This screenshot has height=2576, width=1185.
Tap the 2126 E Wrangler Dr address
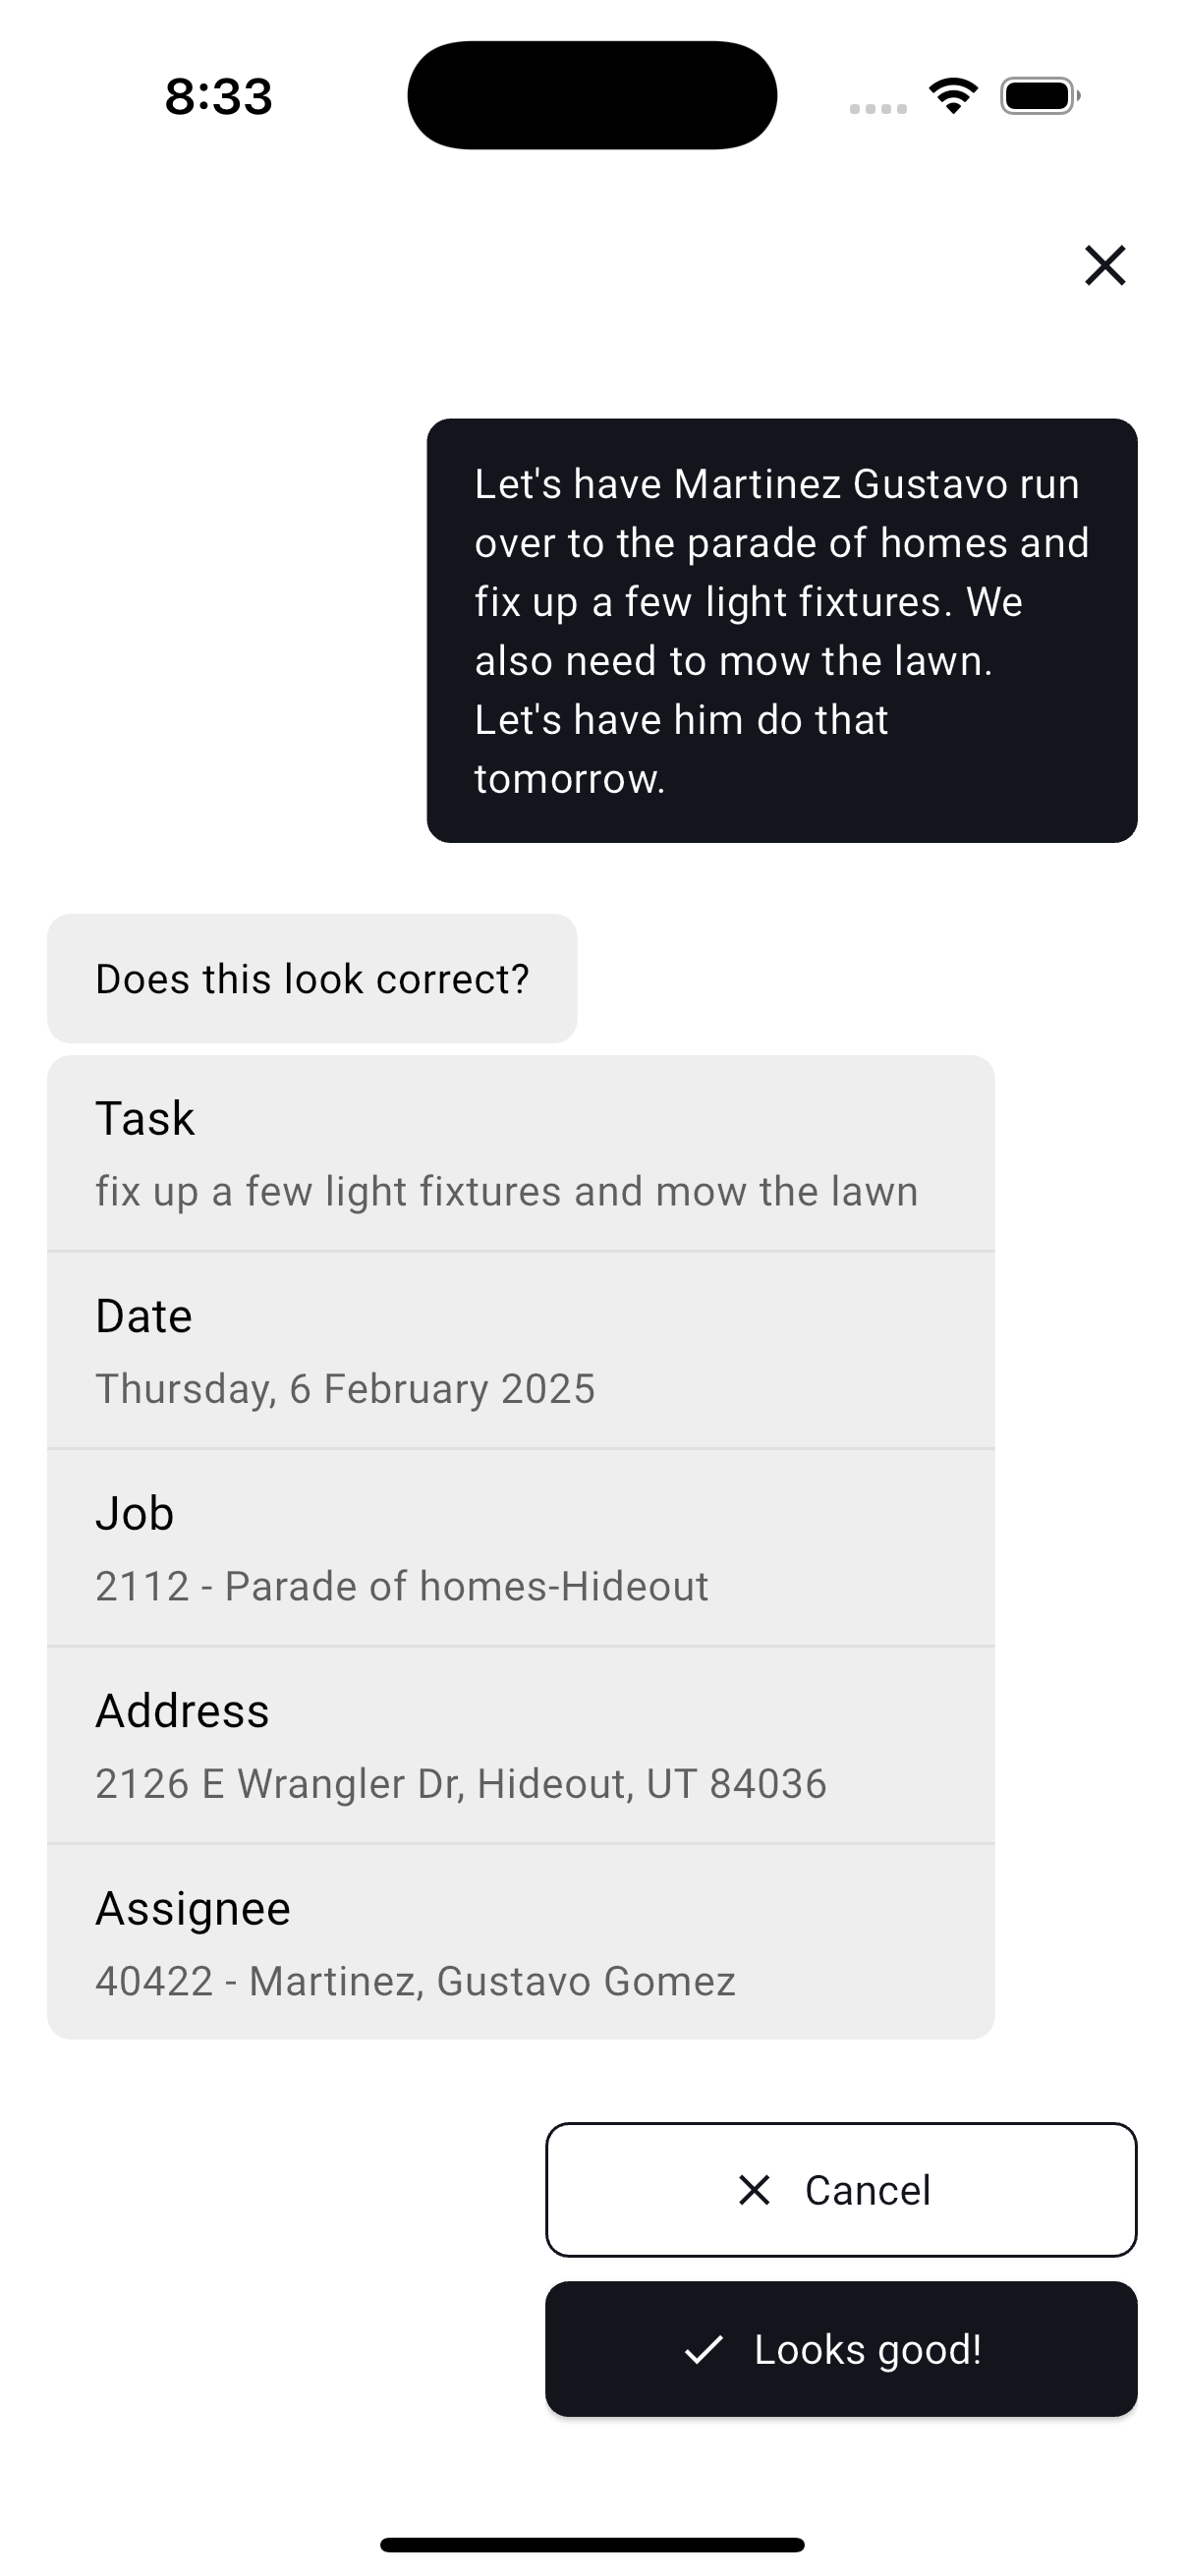point(460,1783)
